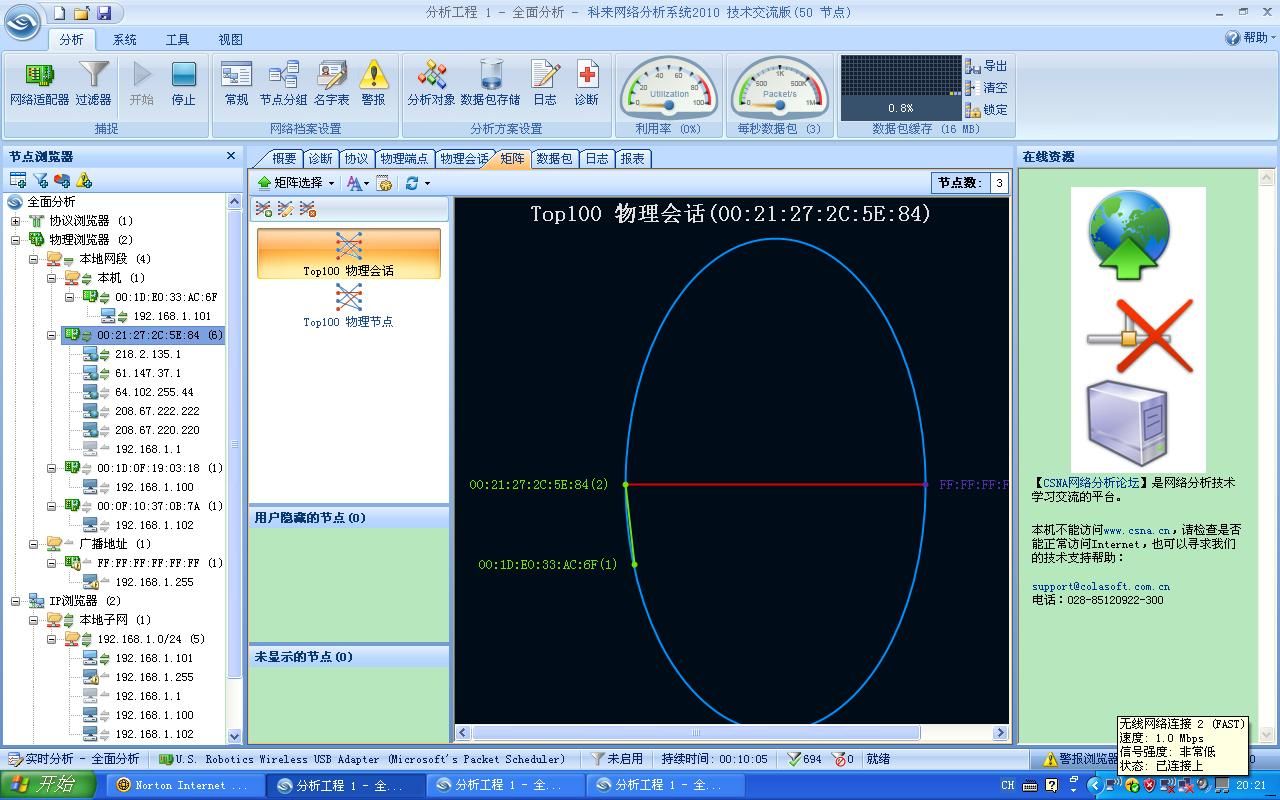1280x800 pixels.
Task: Select the Top100 物理会话 matrix
Action: [348, 254]
